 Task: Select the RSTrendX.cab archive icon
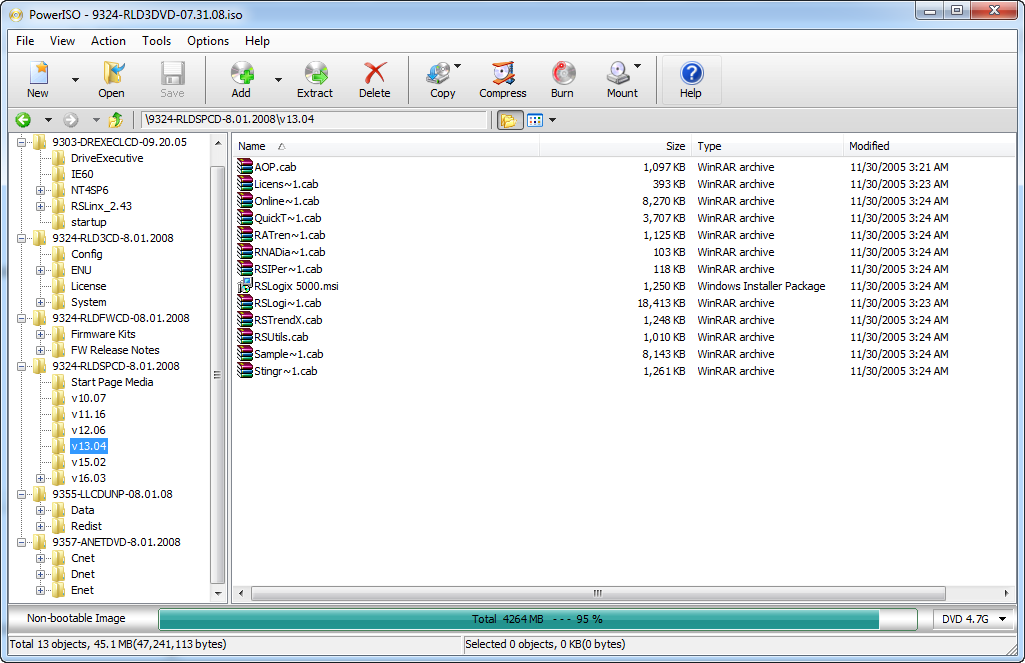tap(245, 320)
